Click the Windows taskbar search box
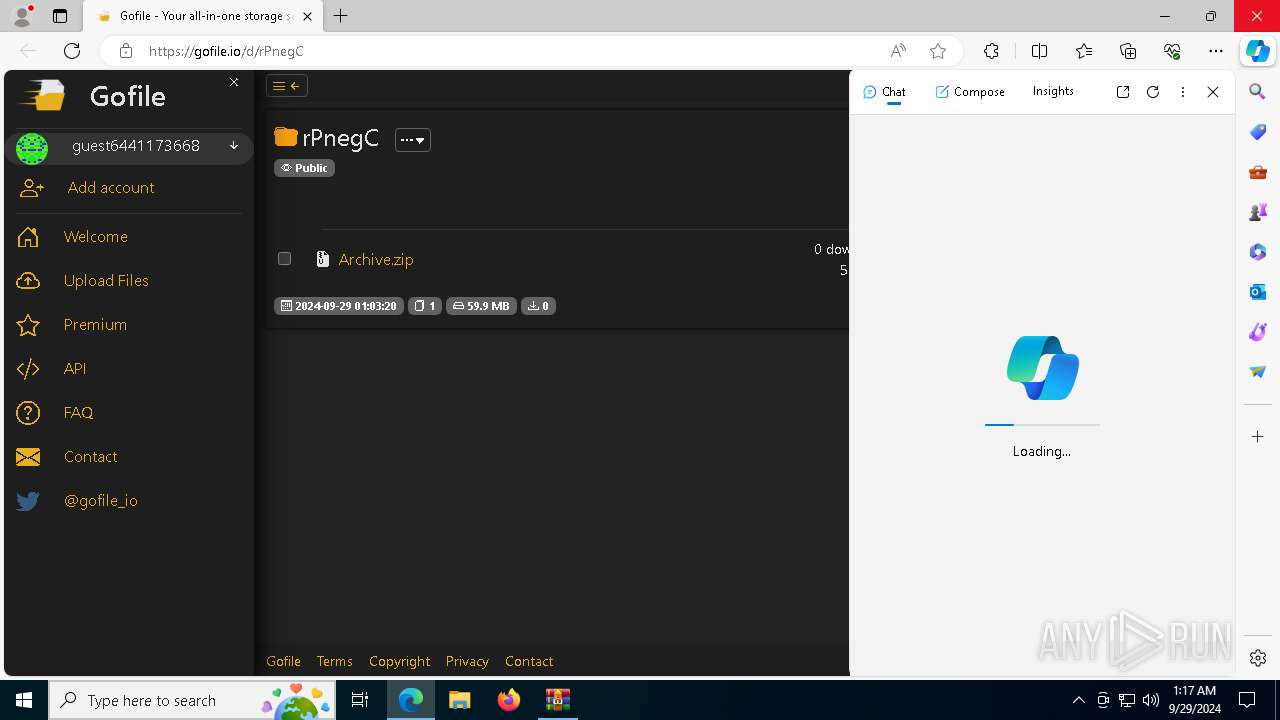Image resolution: width=1280 pixels, height=720 pixels. (192, 700)
